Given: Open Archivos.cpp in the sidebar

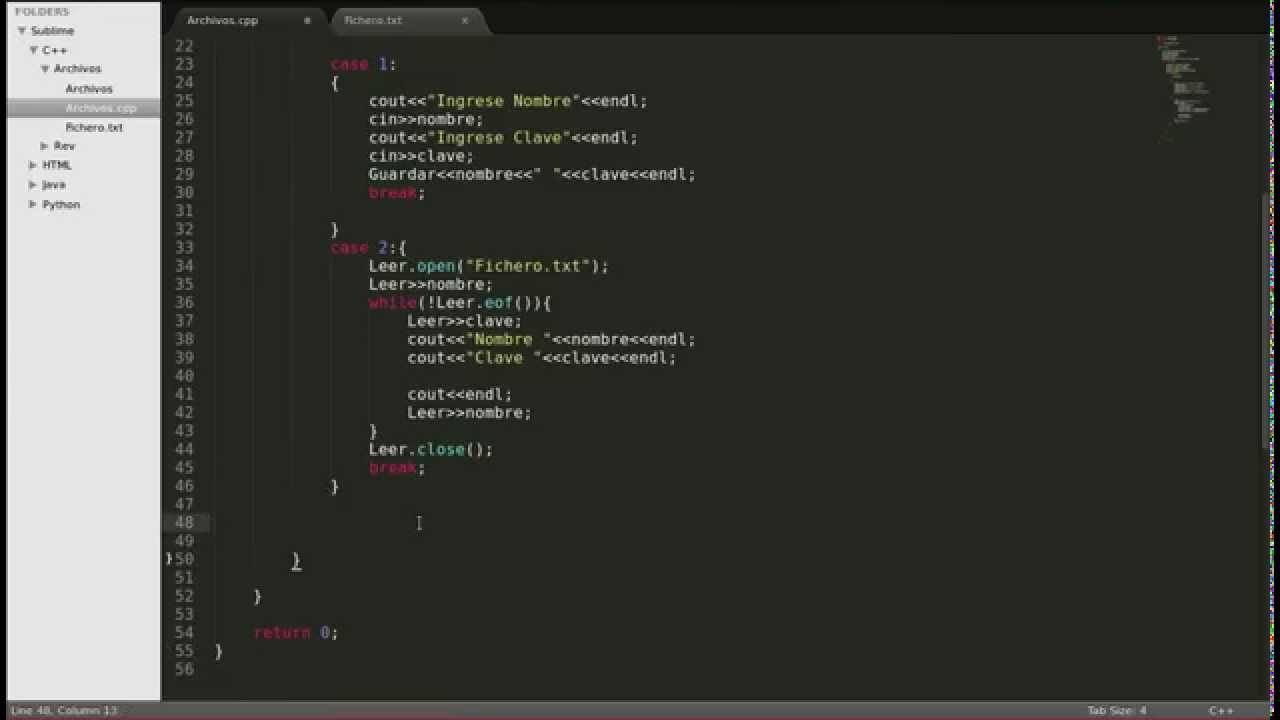Looking at the screenshot, I should (x=101, y=108).
